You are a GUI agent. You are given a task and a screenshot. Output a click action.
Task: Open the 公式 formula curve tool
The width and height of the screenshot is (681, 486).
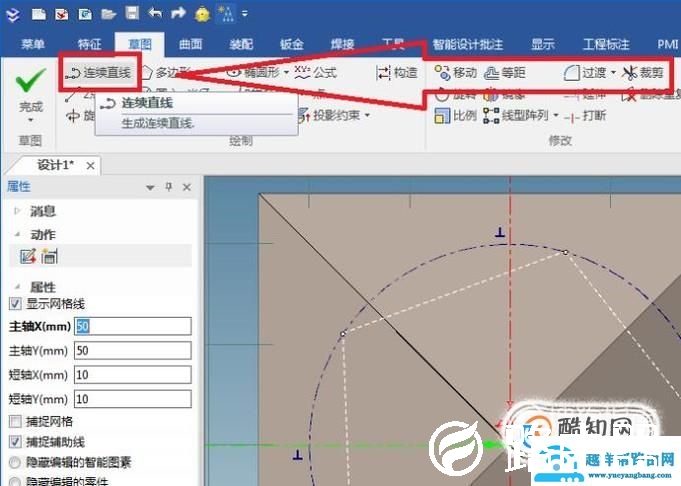coord(316,72)
